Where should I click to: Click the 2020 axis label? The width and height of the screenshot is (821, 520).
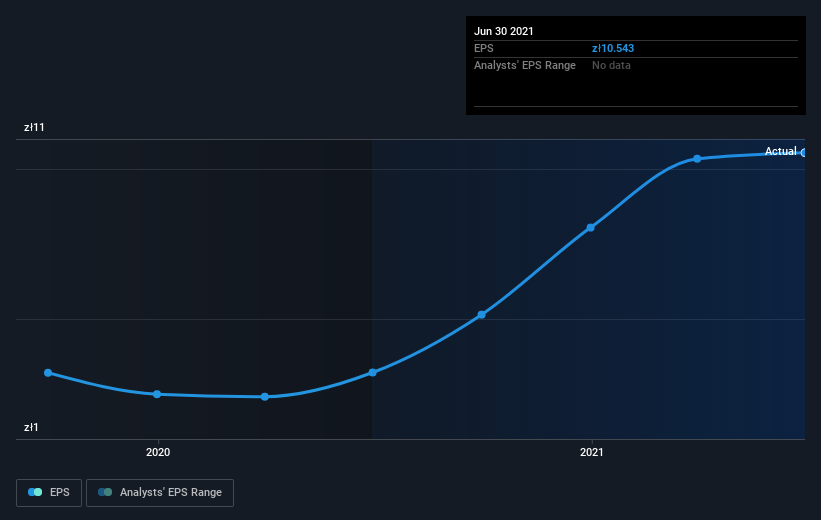coord(158,452)
